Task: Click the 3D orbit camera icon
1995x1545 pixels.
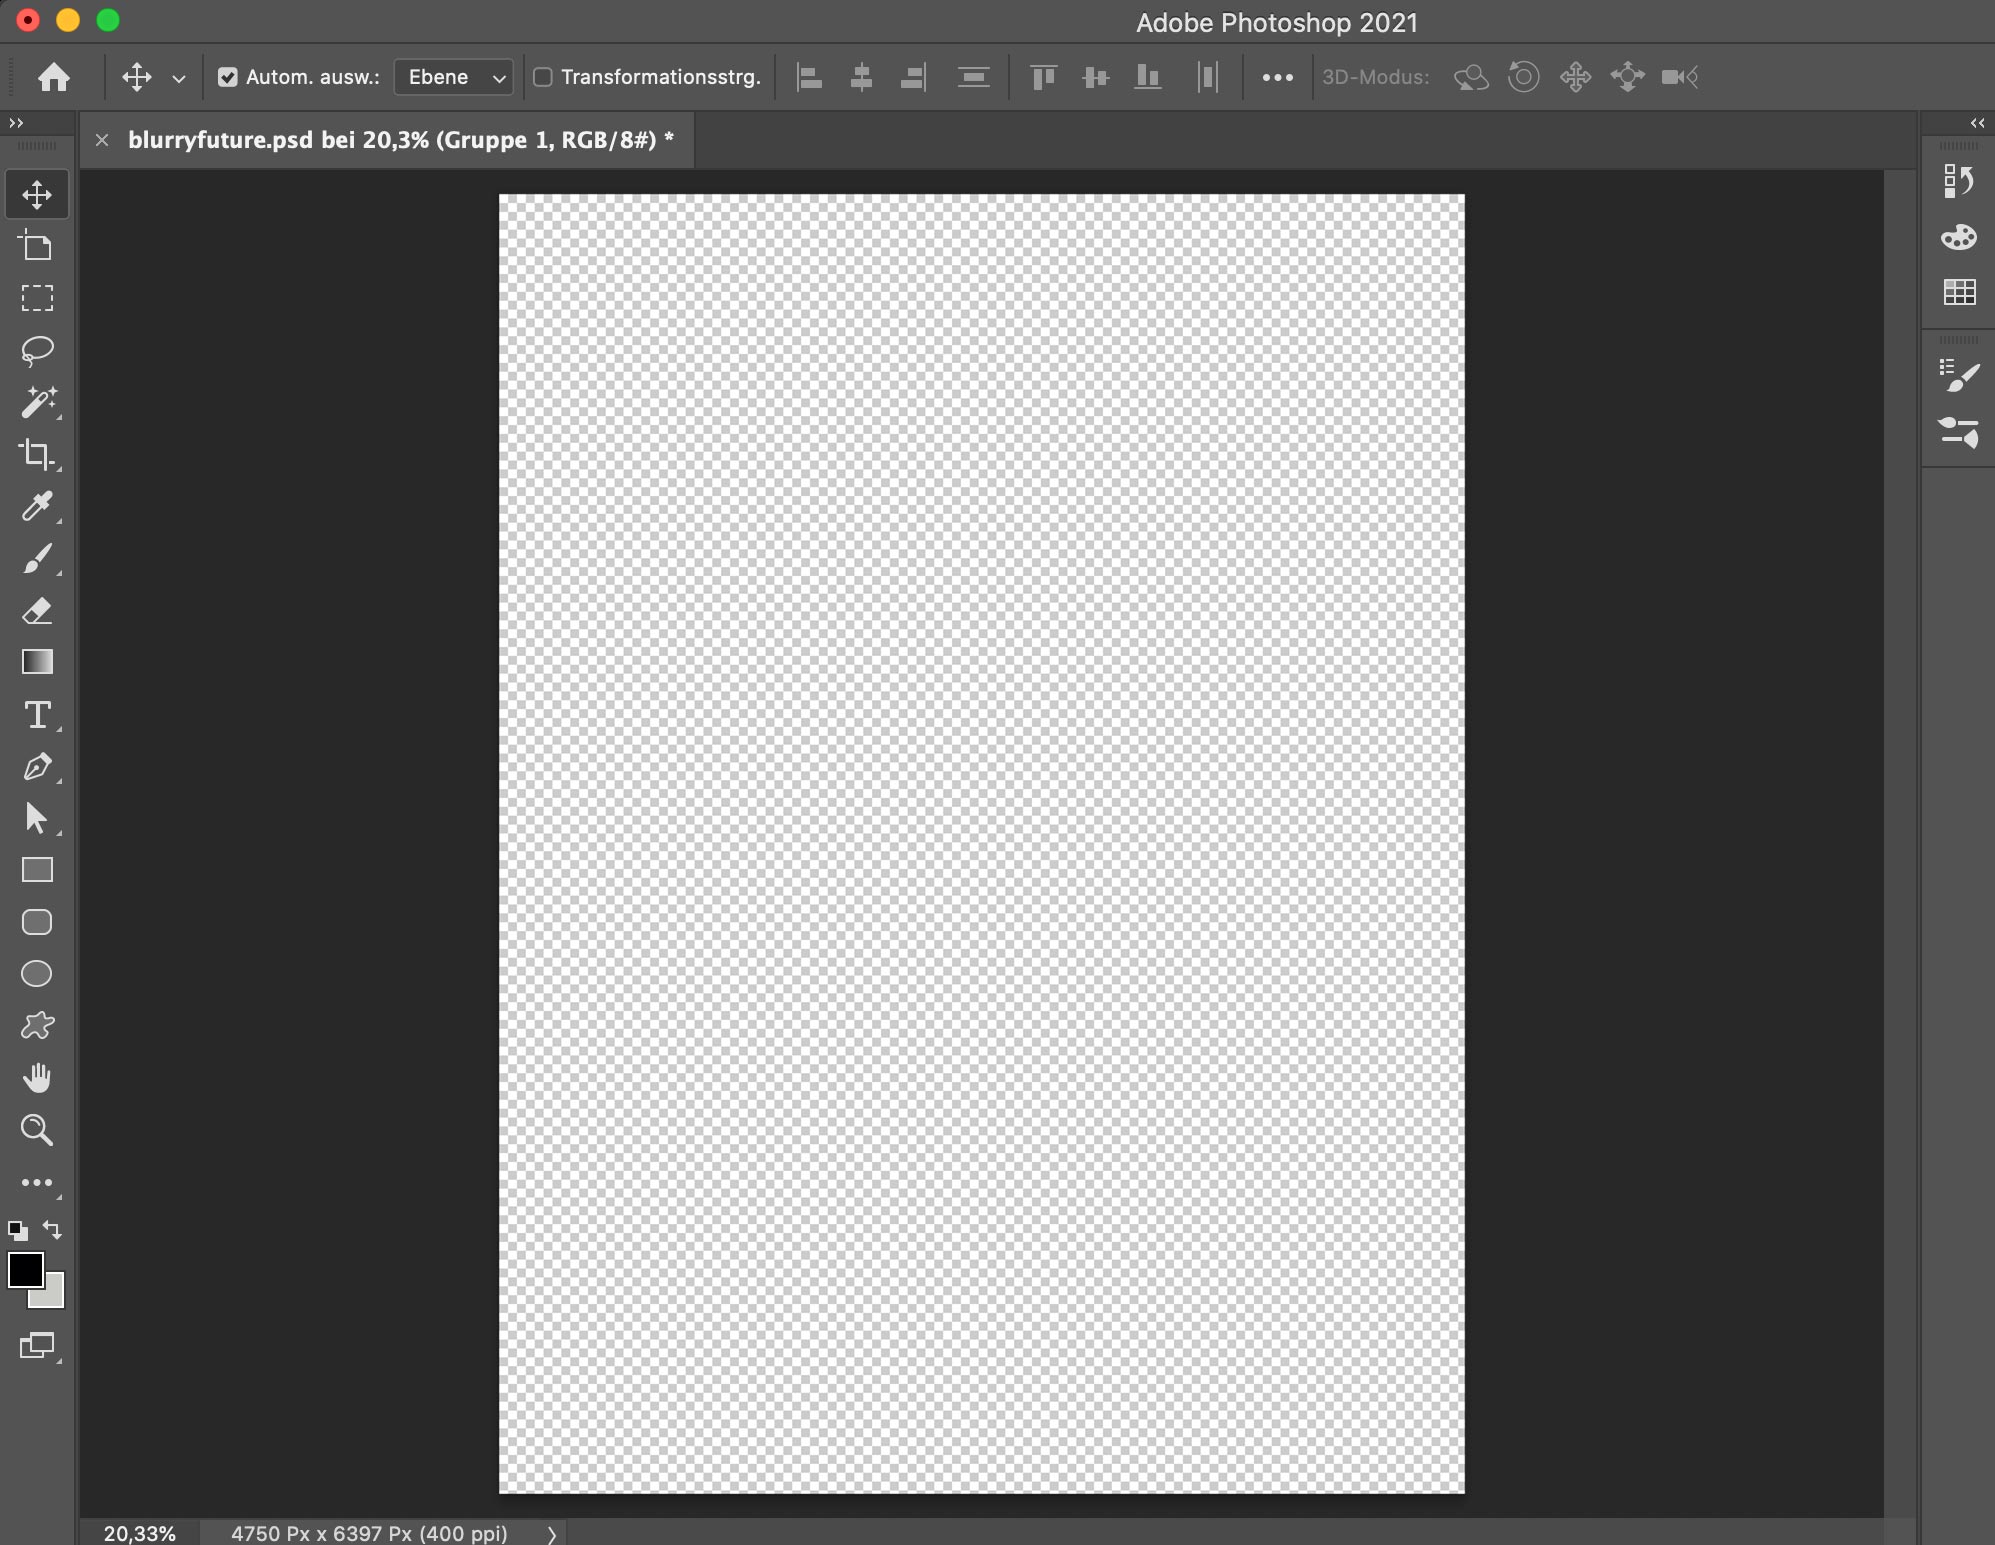Action: pyautogui.click(x=1471, y=77)
